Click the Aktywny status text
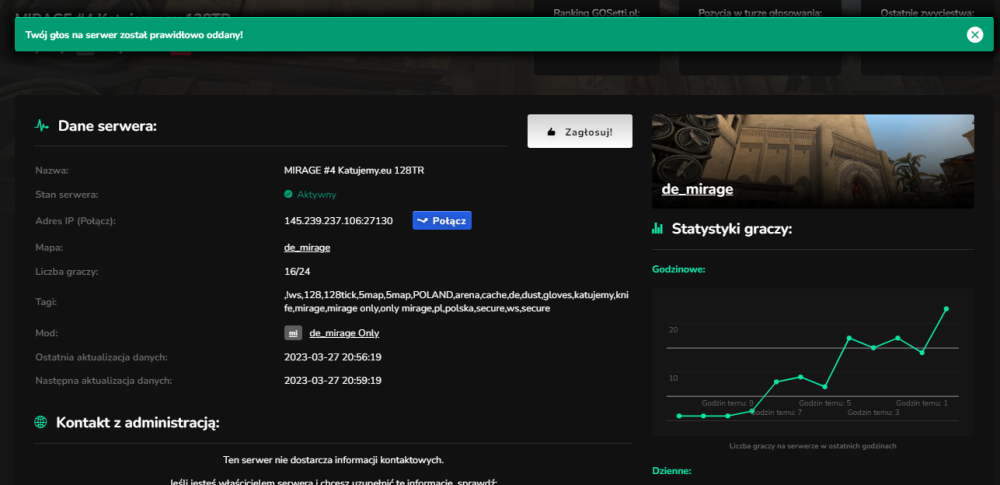The width and height of the screenshot is (1000, 485). 316,195
